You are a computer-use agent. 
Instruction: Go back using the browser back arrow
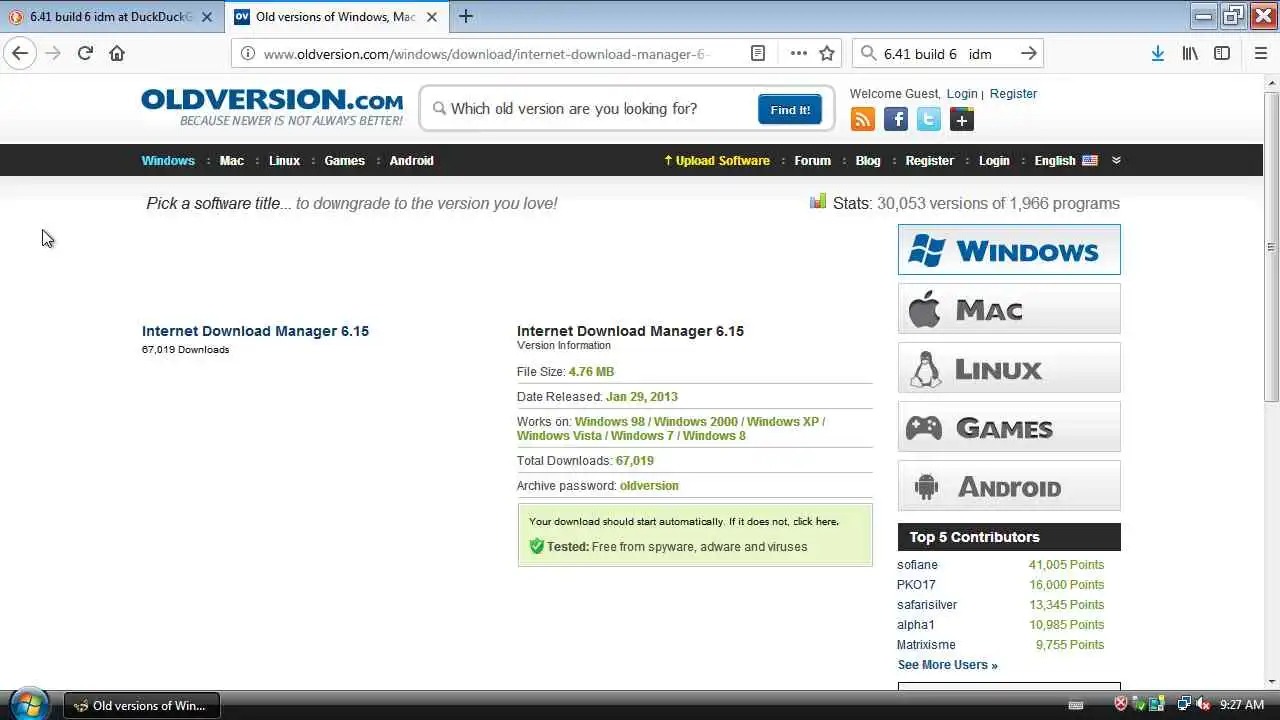point(20,54)
